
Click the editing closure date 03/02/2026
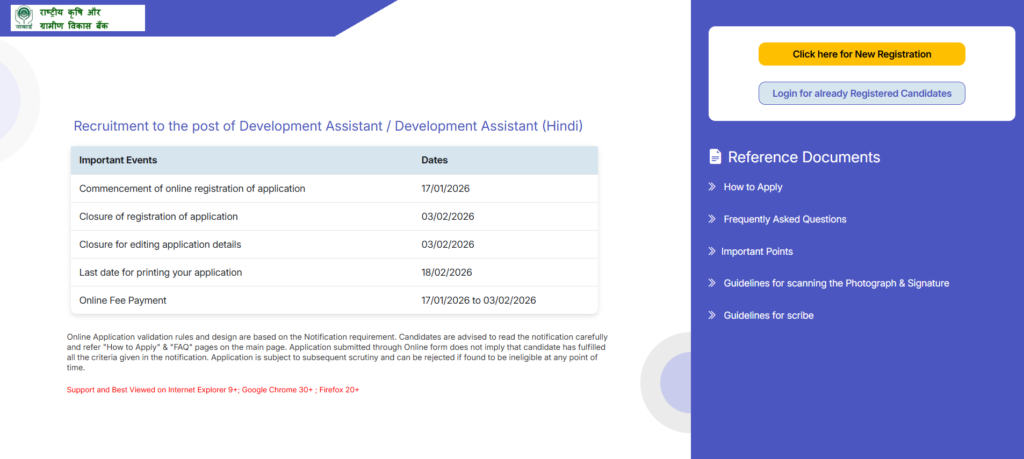[447, 244]
